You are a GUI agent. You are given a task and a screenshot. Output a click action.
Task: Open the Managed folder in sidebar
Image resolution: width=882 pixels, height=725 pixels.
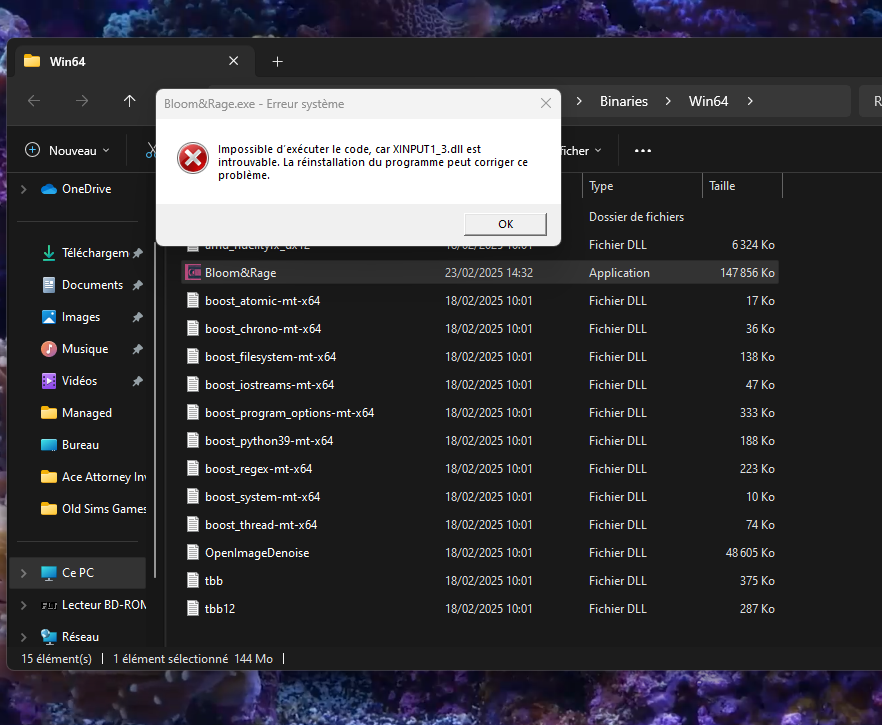77,413
